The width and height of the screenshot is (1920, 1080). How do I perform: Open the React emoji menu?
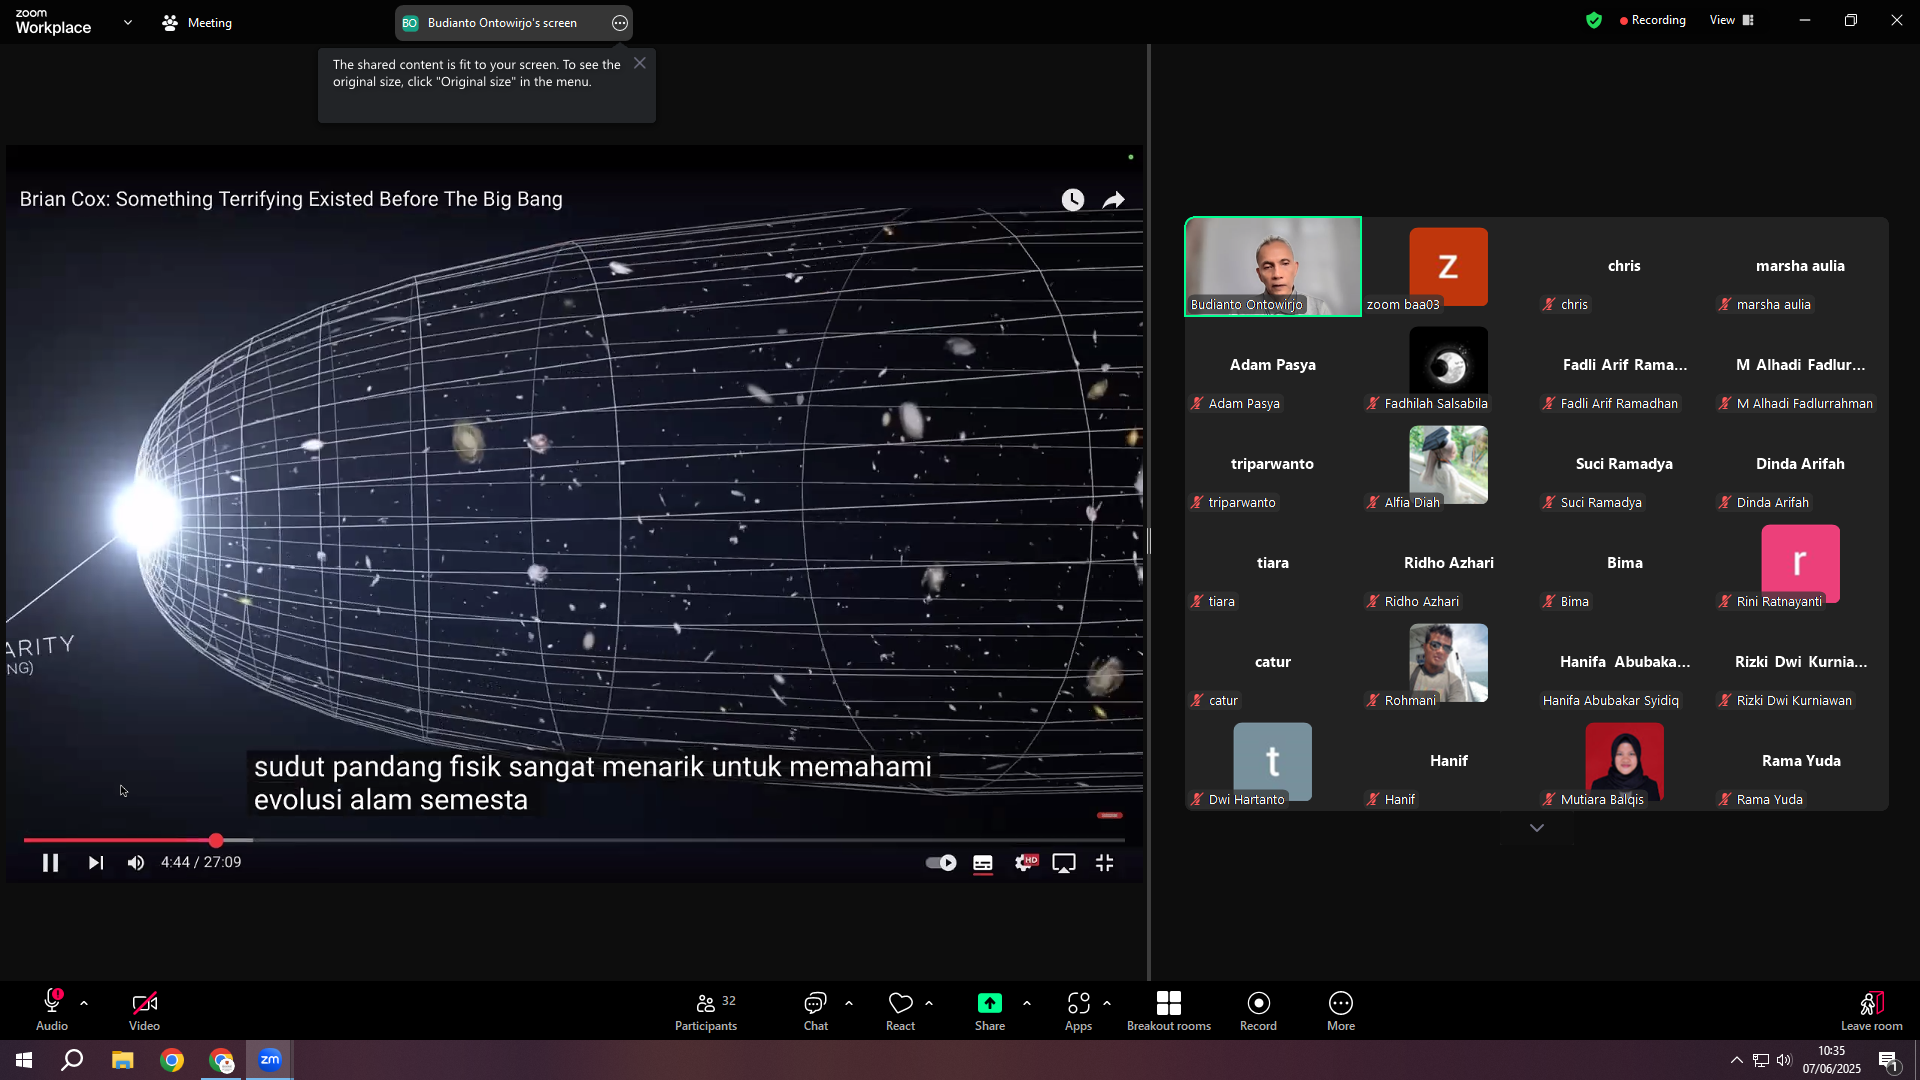[x=900, y=1010]
